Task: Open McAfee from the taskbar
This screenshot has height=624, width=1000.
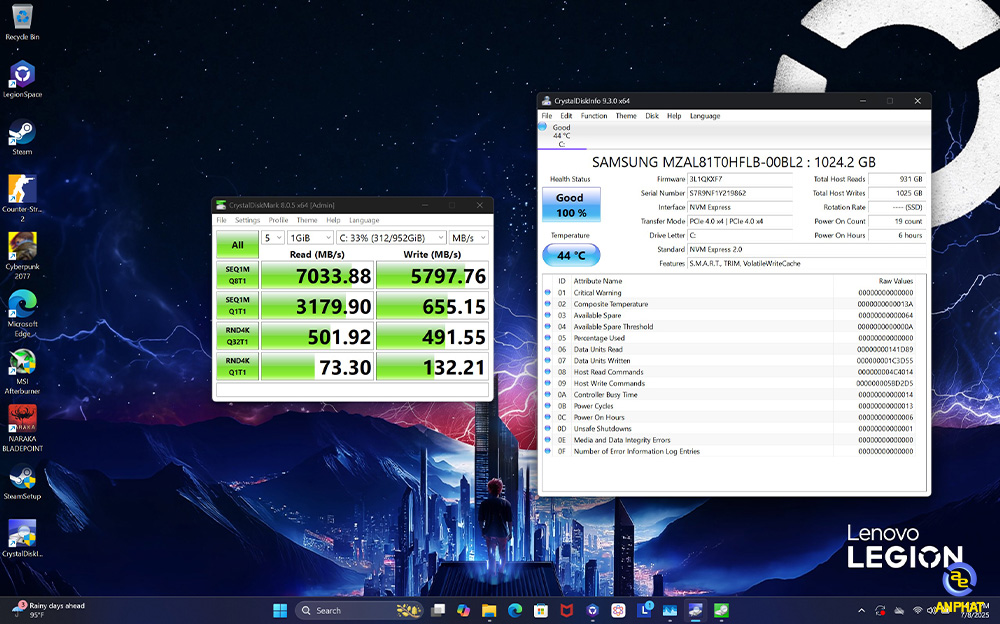Action: pos(566,611)
